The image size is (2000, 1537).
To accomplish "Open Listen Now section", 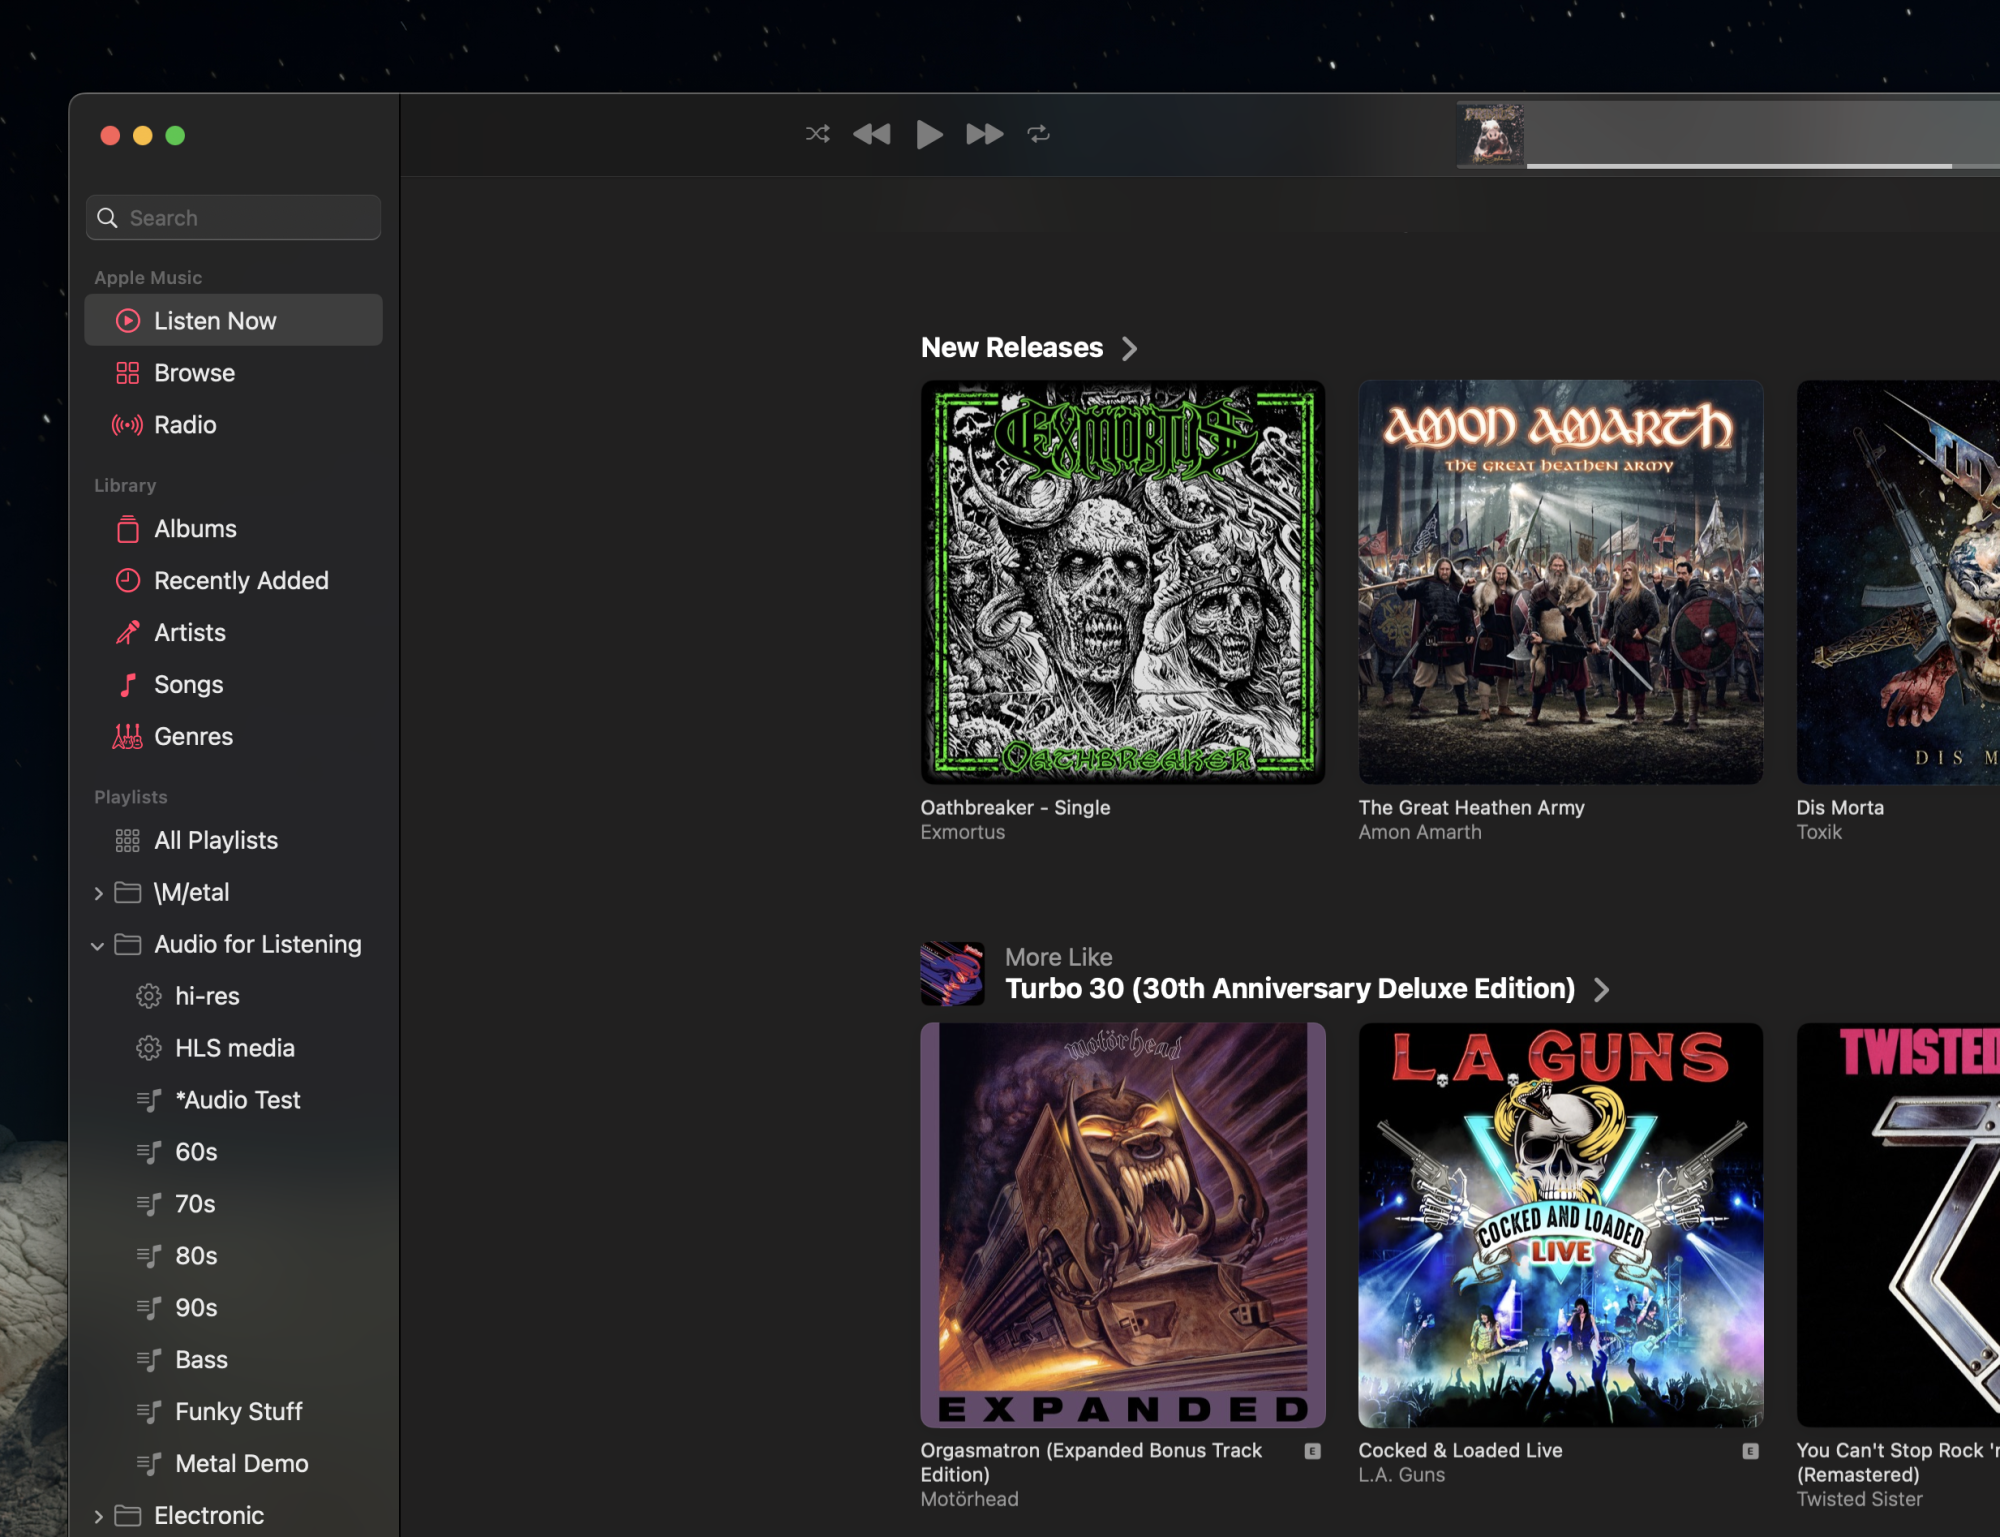I will pyautogui.click(x=234, y=320).
